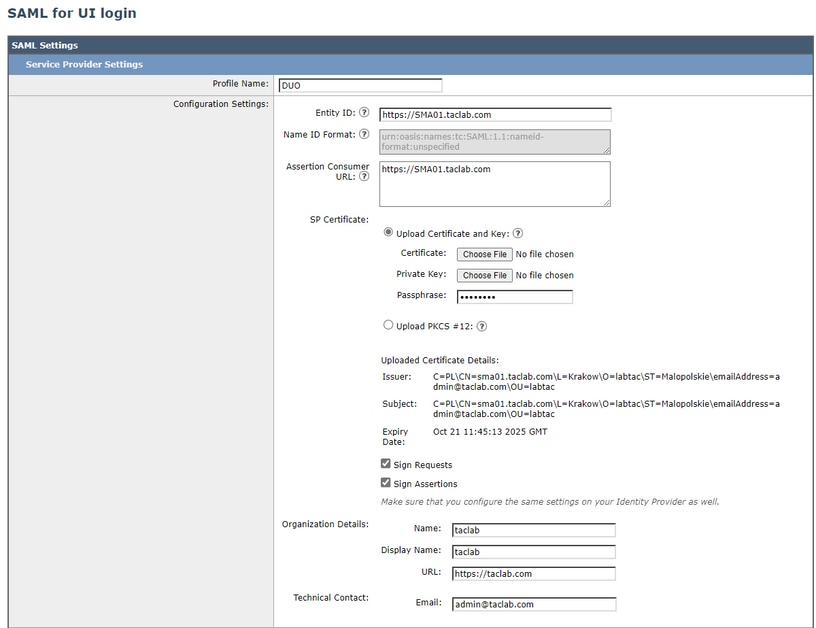Click the SAML for UI login heading
816x628 pixels.
[x=72, y=13]
